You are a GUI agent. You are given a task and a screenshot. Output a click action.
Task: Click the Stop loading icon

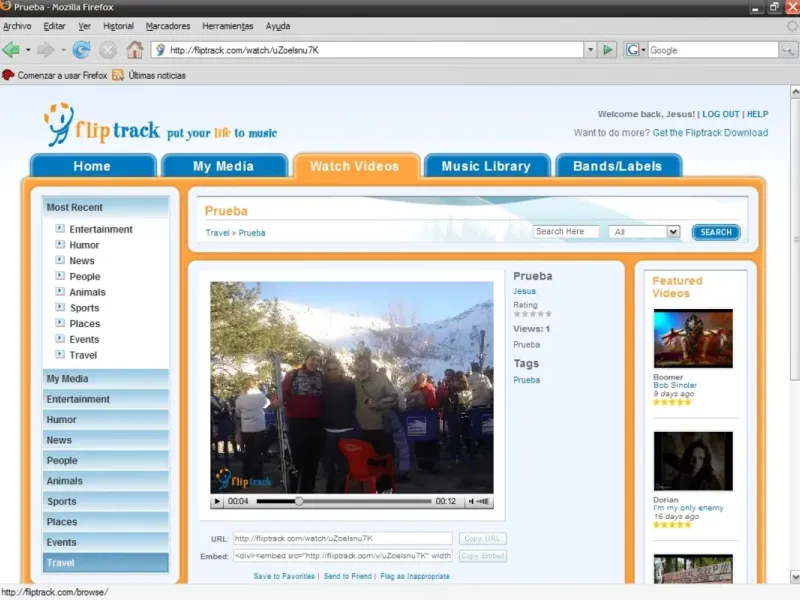pyautogui.click(x=108, y=50)
